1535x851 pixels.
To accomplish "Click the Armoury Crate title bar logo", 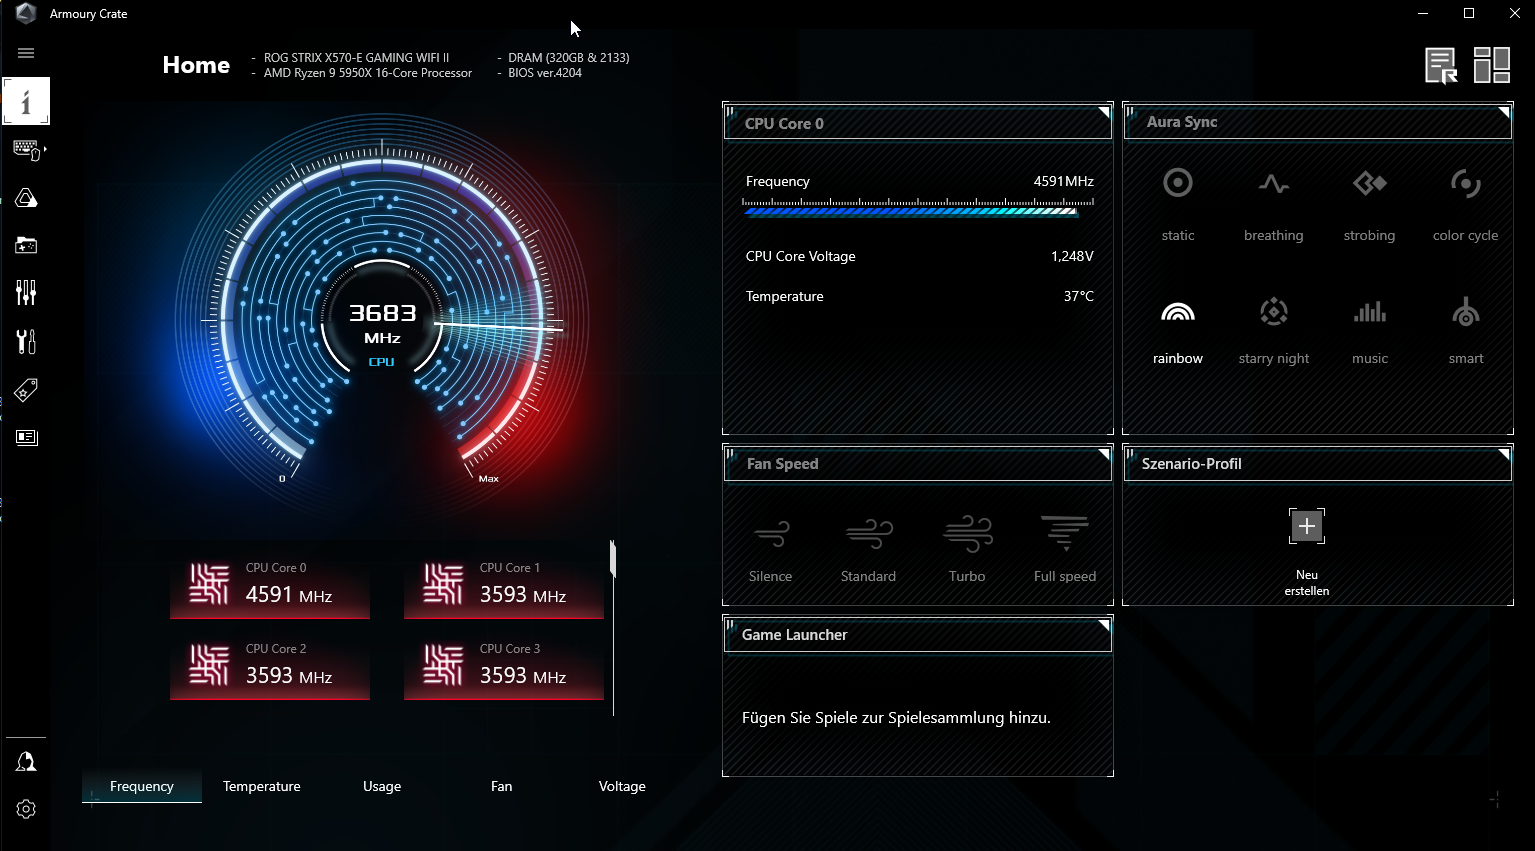I will [26, 14].
